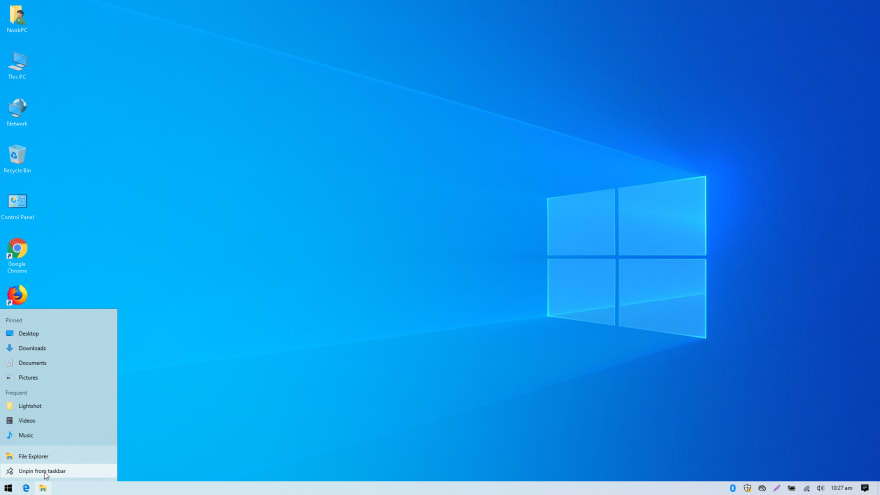Select the Network desktop icon
This screenshot has height=495, width=880.
[x=17, y=112]
